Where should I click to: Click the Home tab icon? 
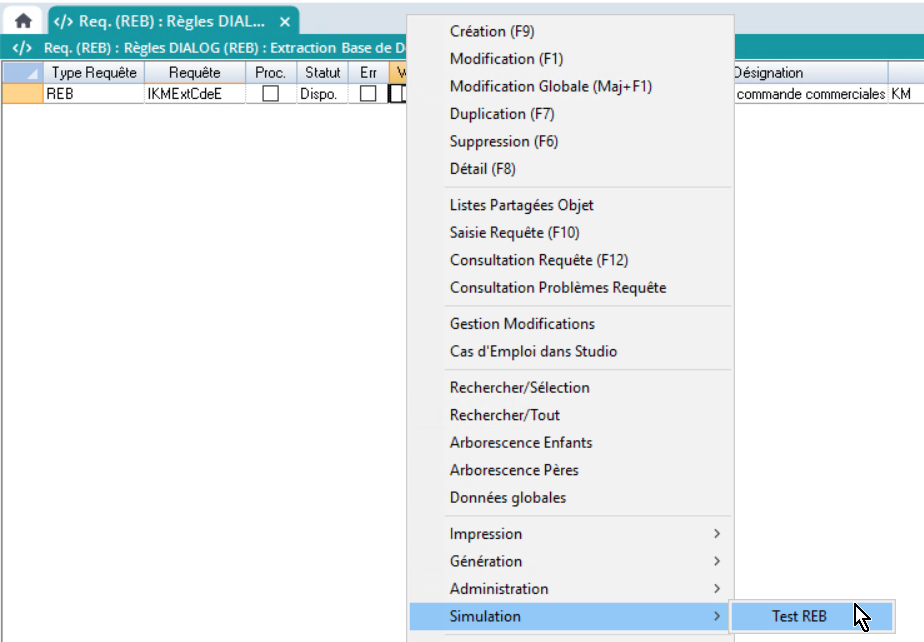pos(23,21)
